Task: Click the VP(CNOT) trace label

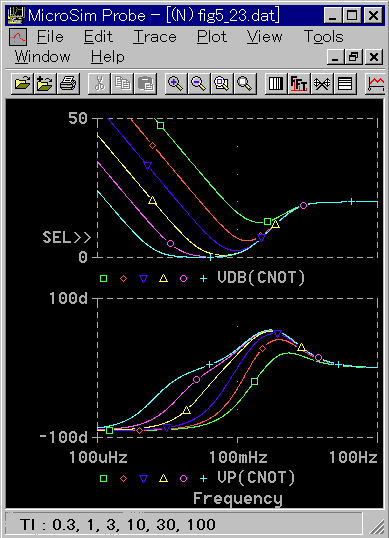Action: pos(256,478)
